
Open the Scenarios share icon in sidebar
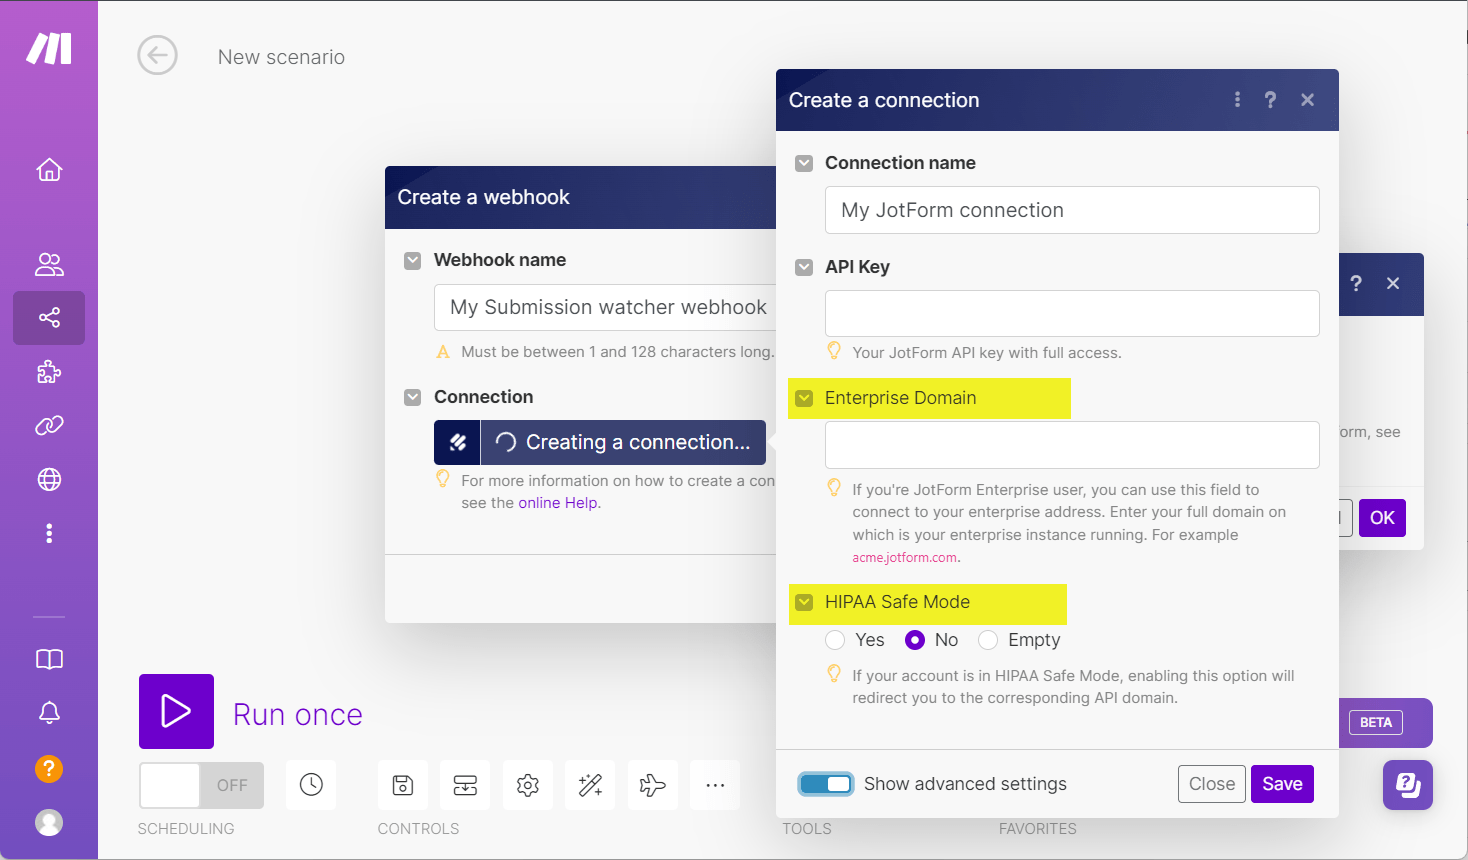(49, 318)
